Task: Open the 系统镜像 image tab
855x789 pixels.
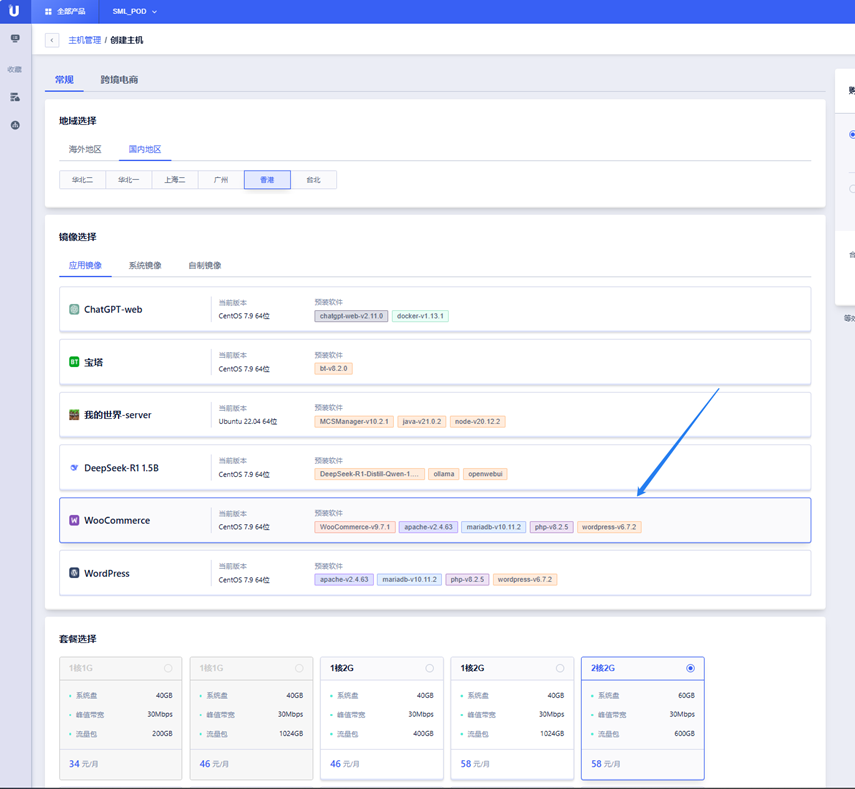Action: click(x=145, y=266)
